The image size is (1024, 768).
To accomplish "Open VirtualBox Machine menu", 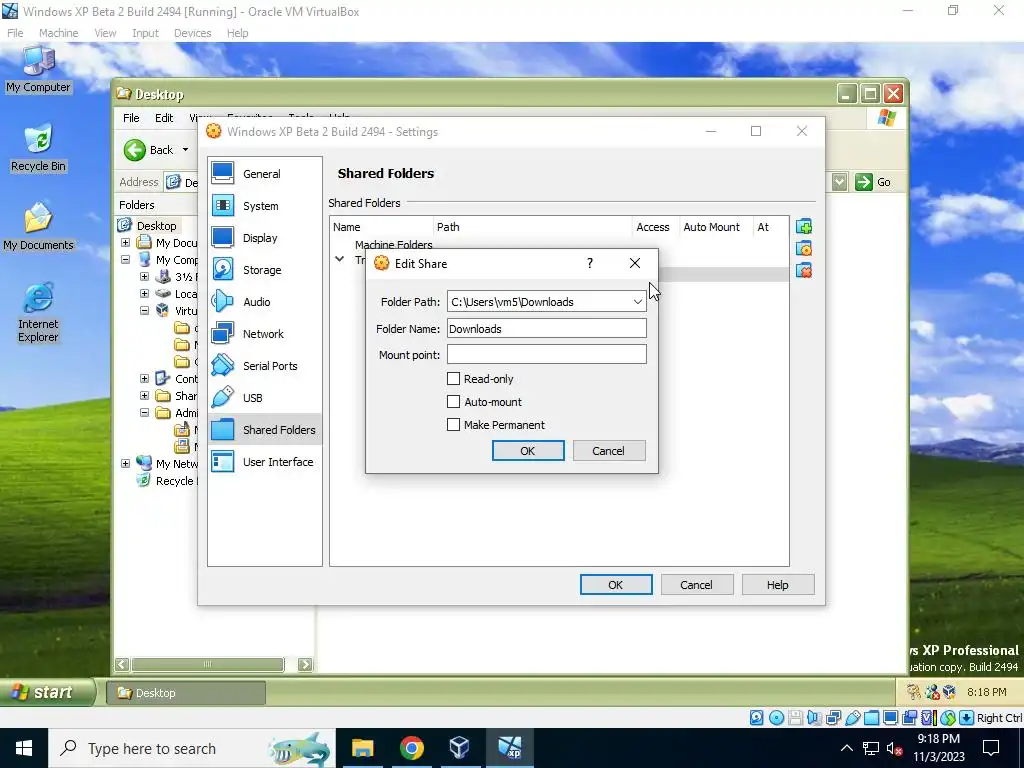I will coord(58,33).
